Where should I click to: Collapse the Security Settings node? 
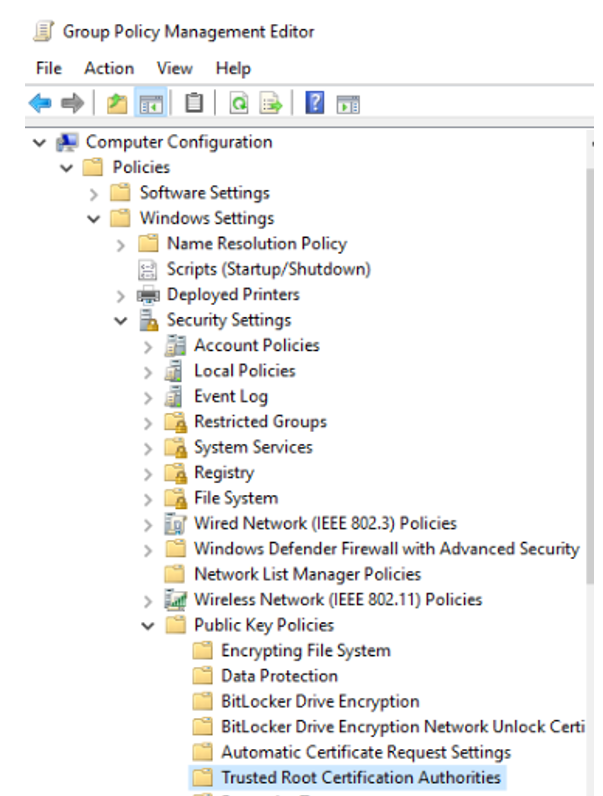[x=121, y=321]
